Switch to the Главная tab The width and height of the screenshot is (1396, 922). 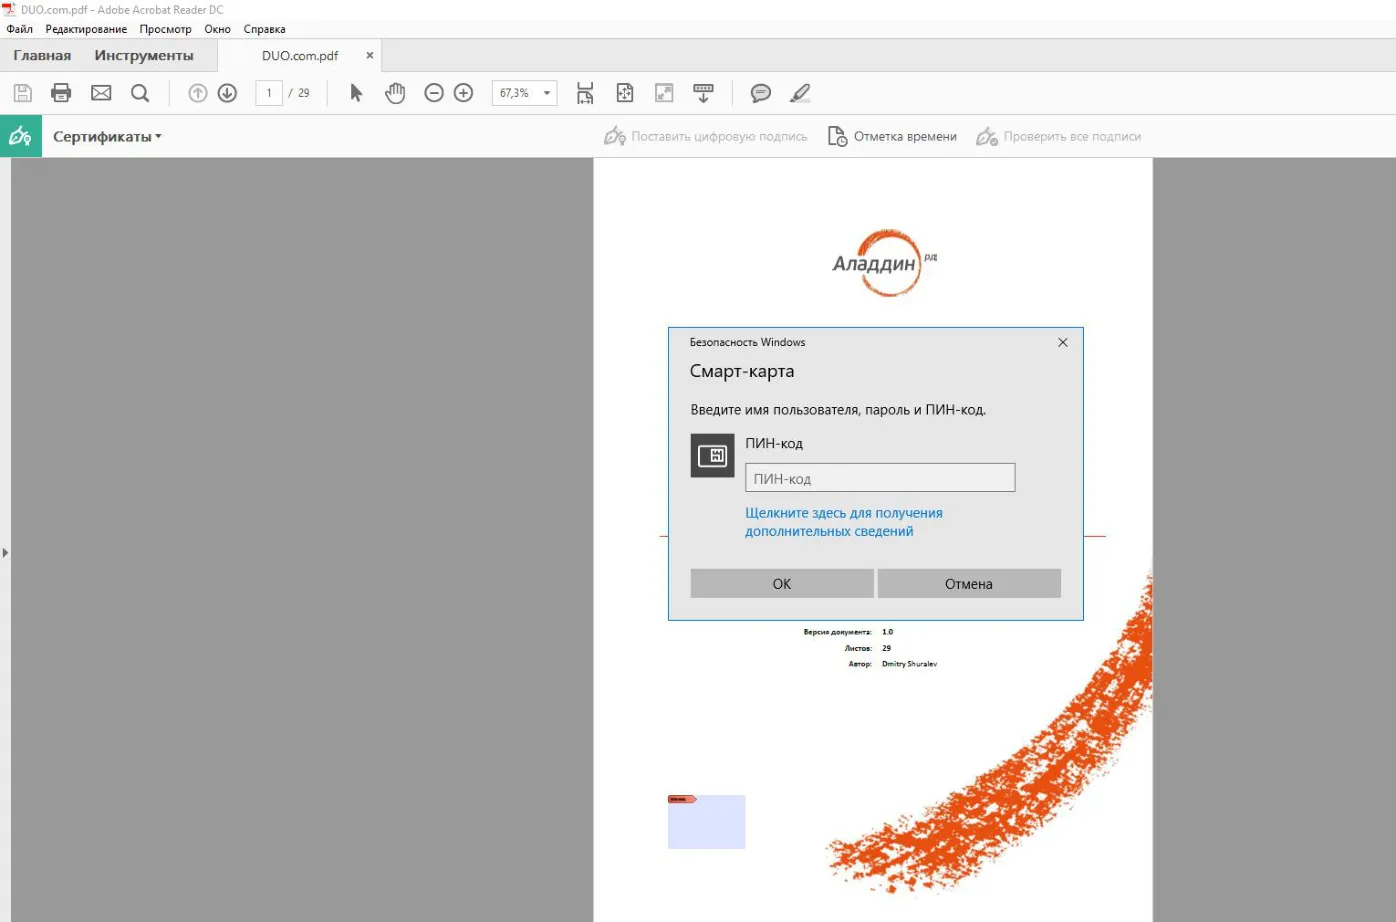pyautogui.click(x=42, y=56)
